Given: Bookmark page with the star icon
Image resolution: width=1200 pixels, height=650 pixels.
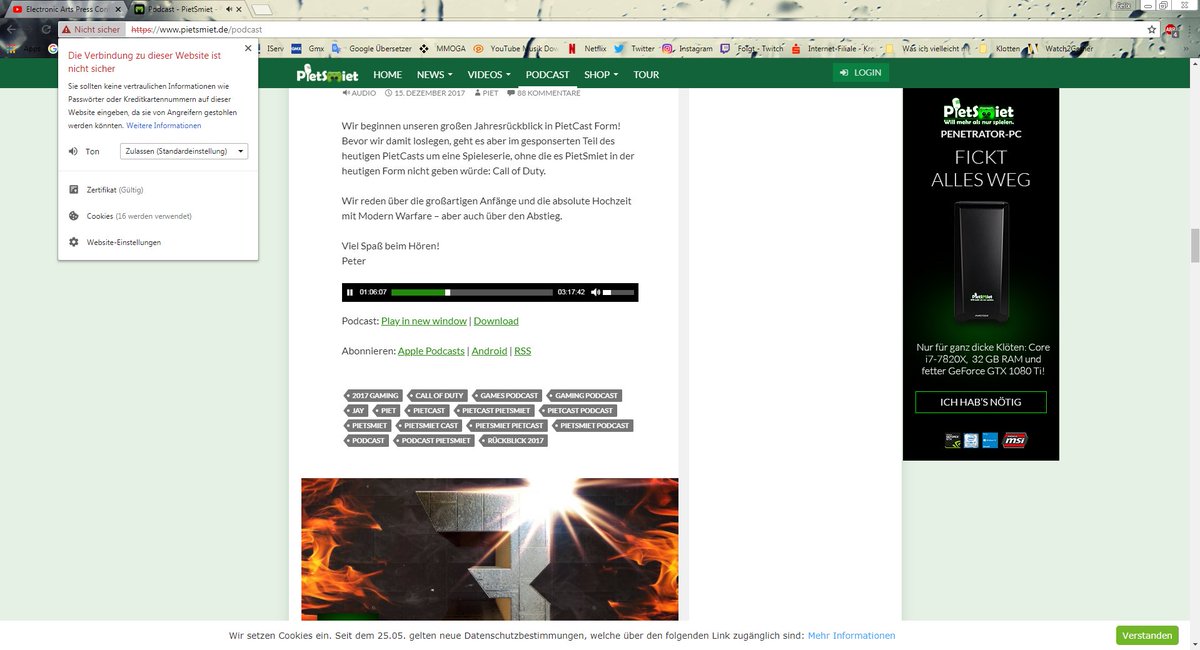Looking at the screenshot, I should click(1151, 30).
